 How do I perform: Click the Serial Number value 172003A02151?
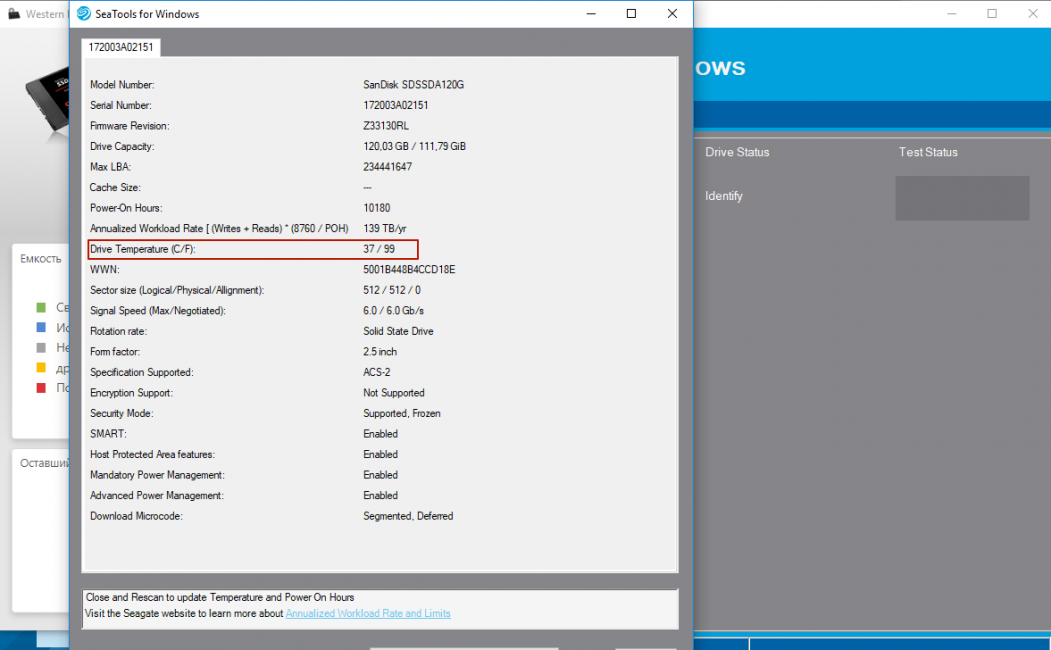click(396, 105)
